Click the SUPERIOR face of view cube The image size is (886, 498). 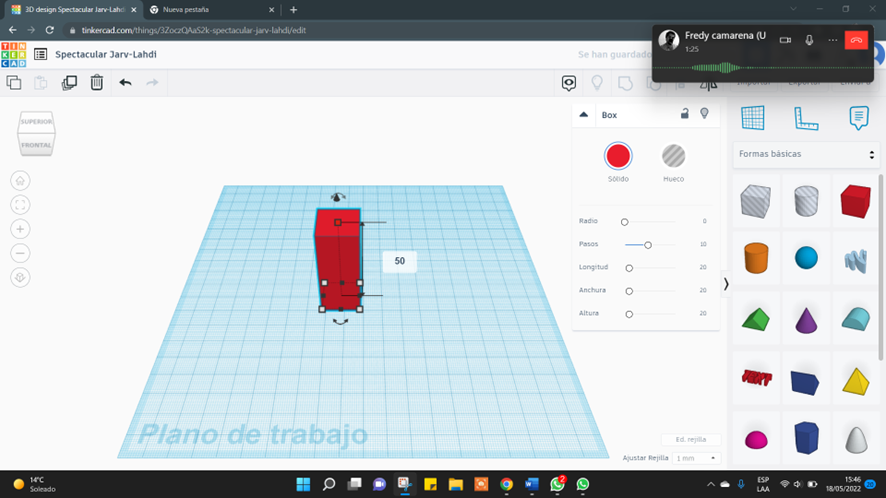pos(36,122)
